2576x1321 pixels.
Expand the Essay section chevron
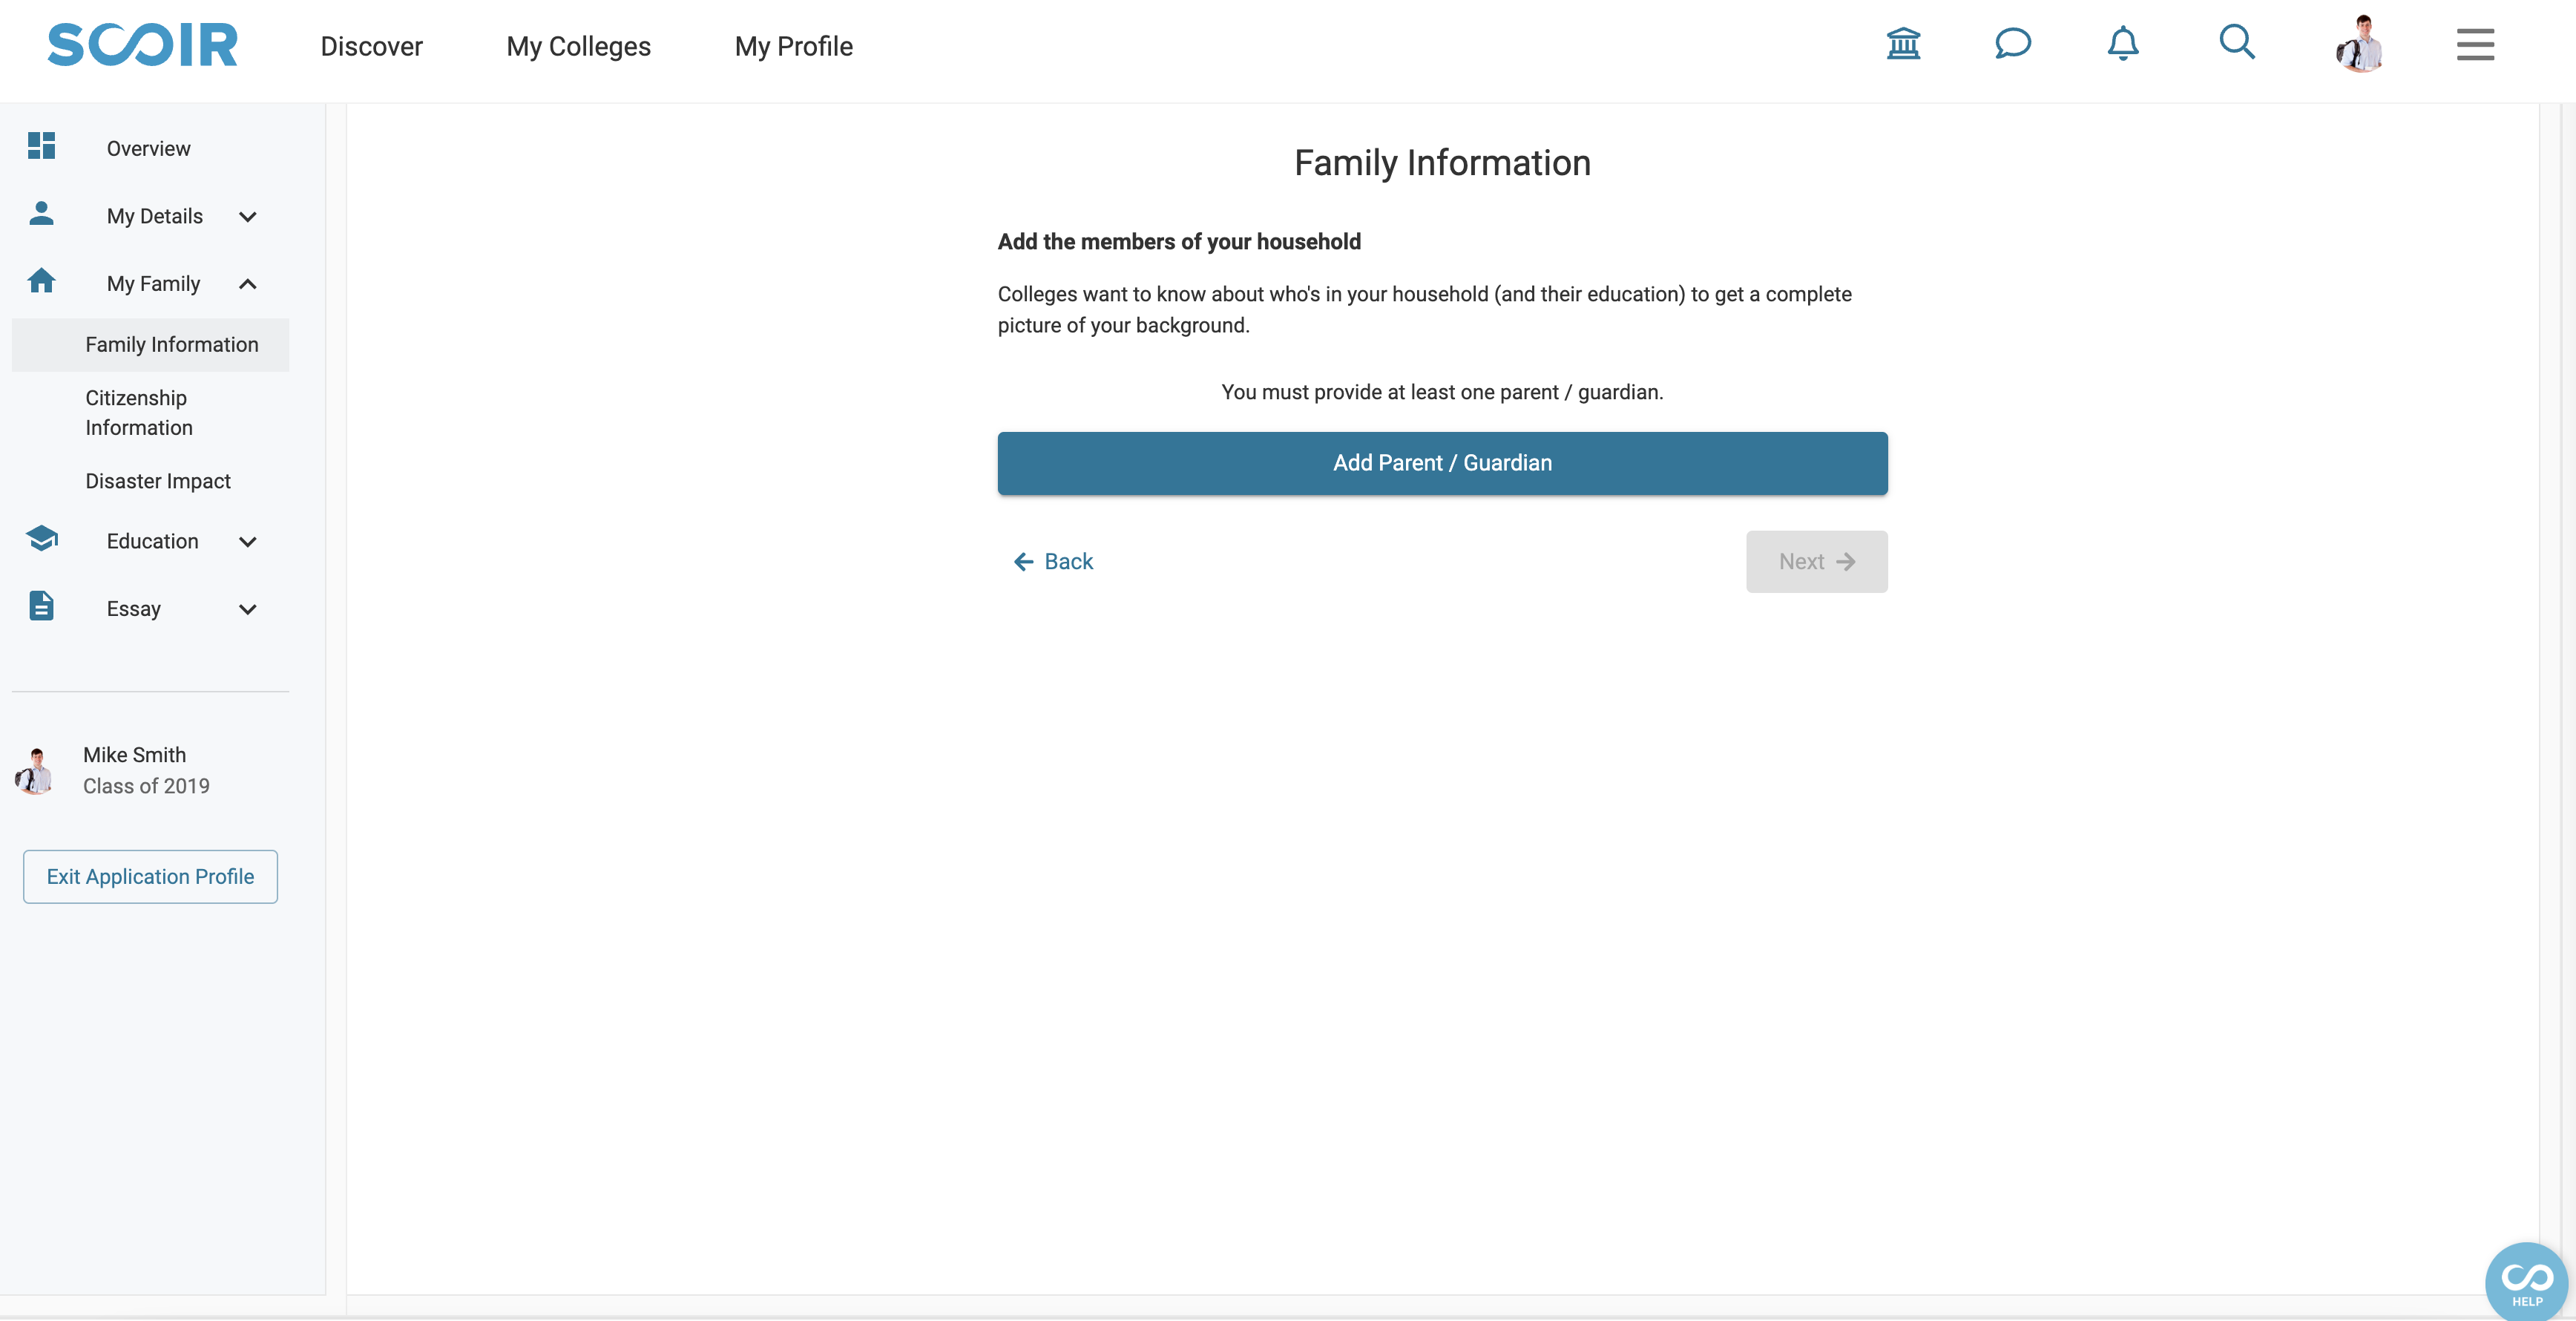(x=248, y=609)
